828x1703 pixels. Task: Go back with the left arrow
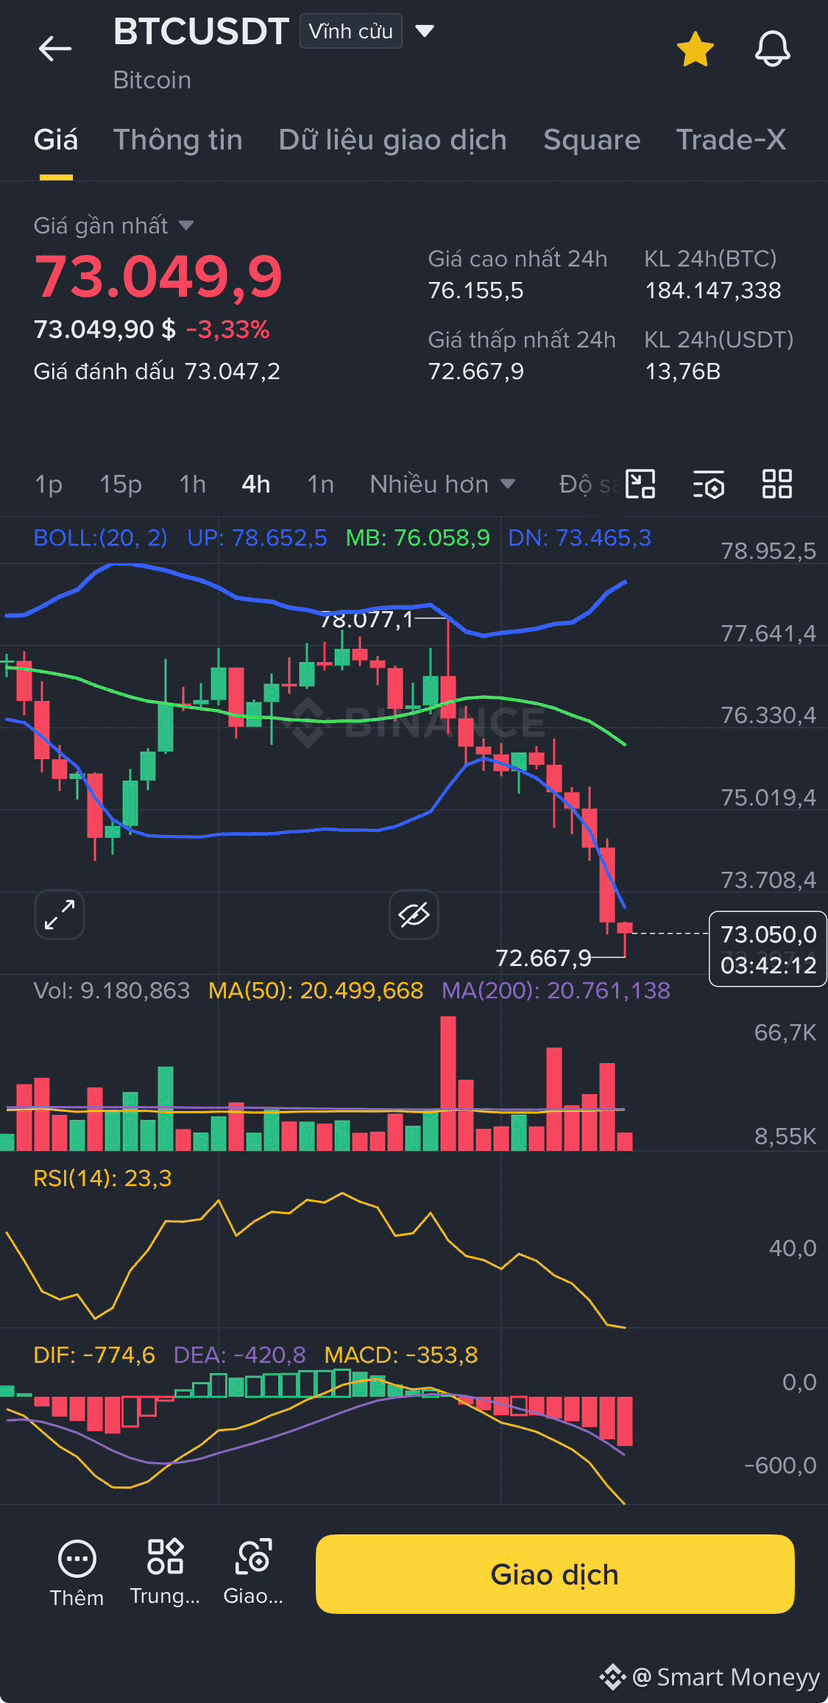click(x=55, y=48)
